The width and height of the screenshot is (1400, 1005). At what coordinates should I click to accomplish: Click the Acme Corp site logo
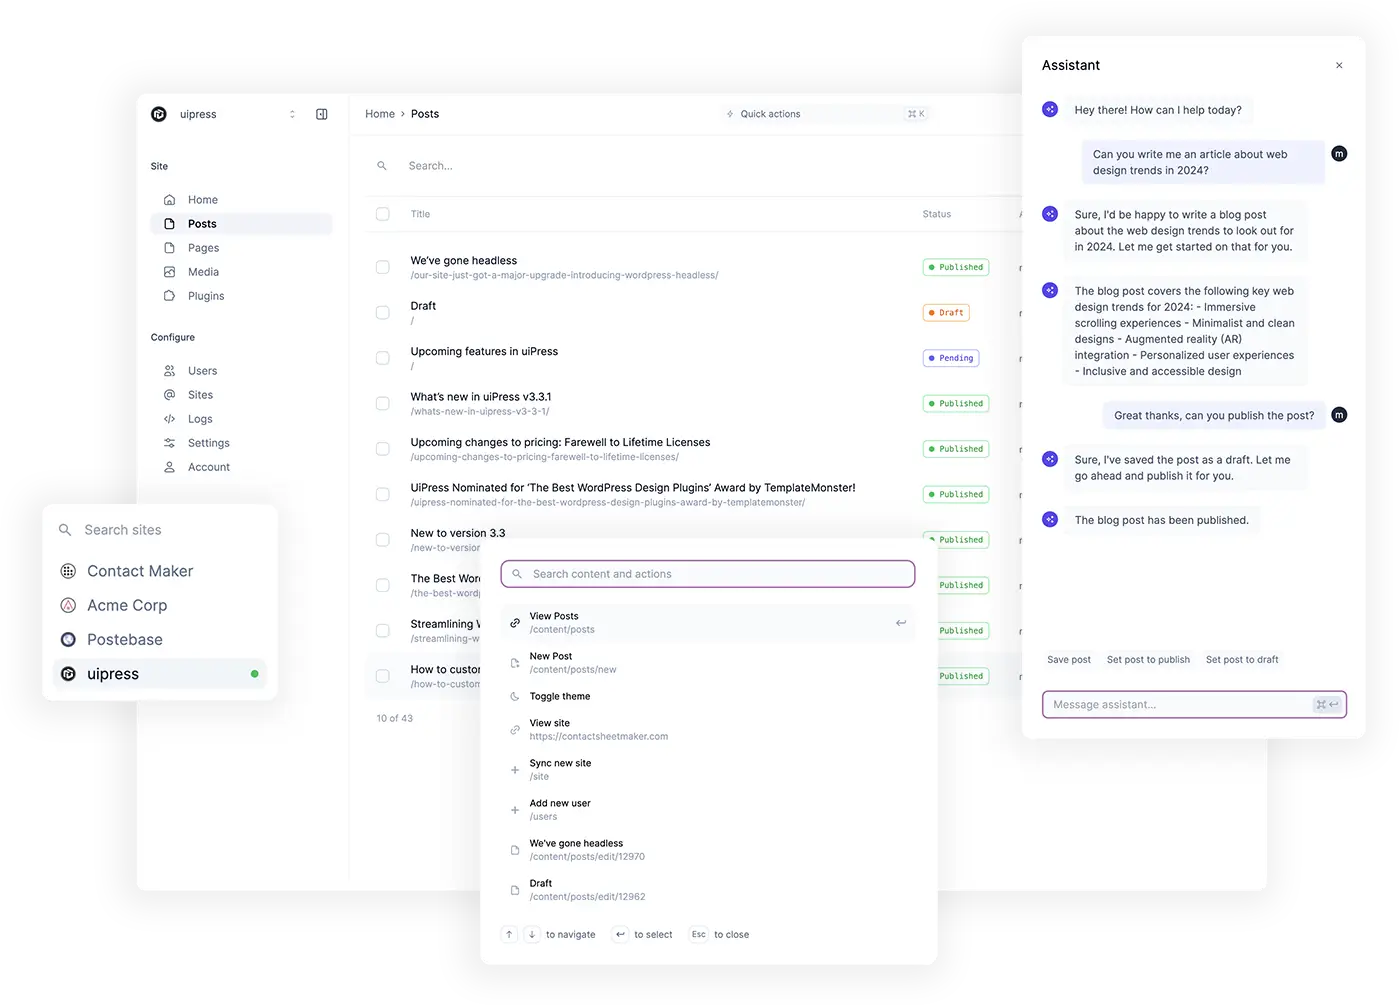[68, 605]
